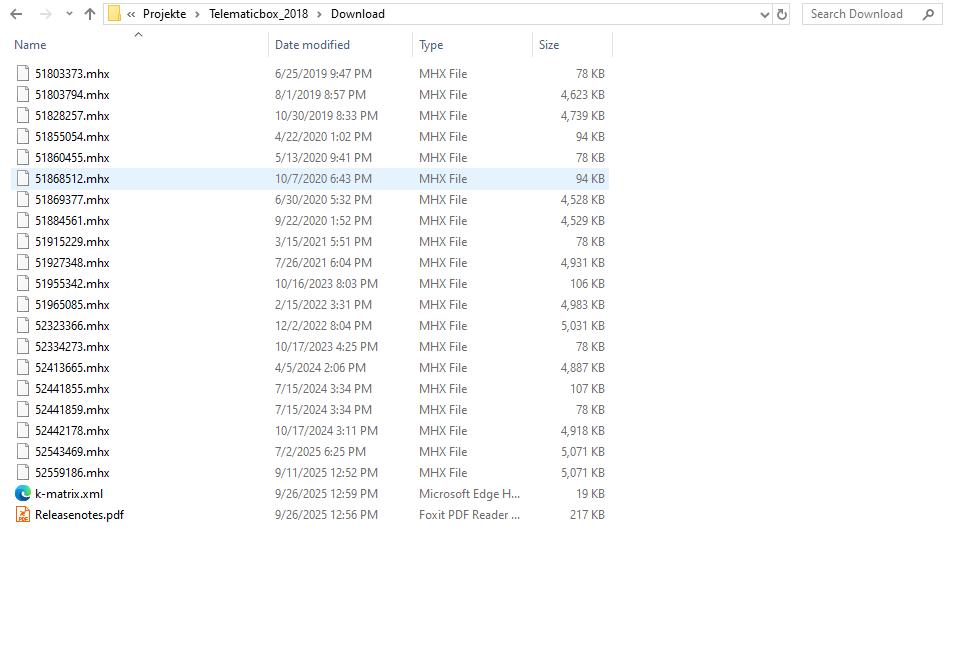Open the Projekte breadcrumb chevron

tap(197, 14)
